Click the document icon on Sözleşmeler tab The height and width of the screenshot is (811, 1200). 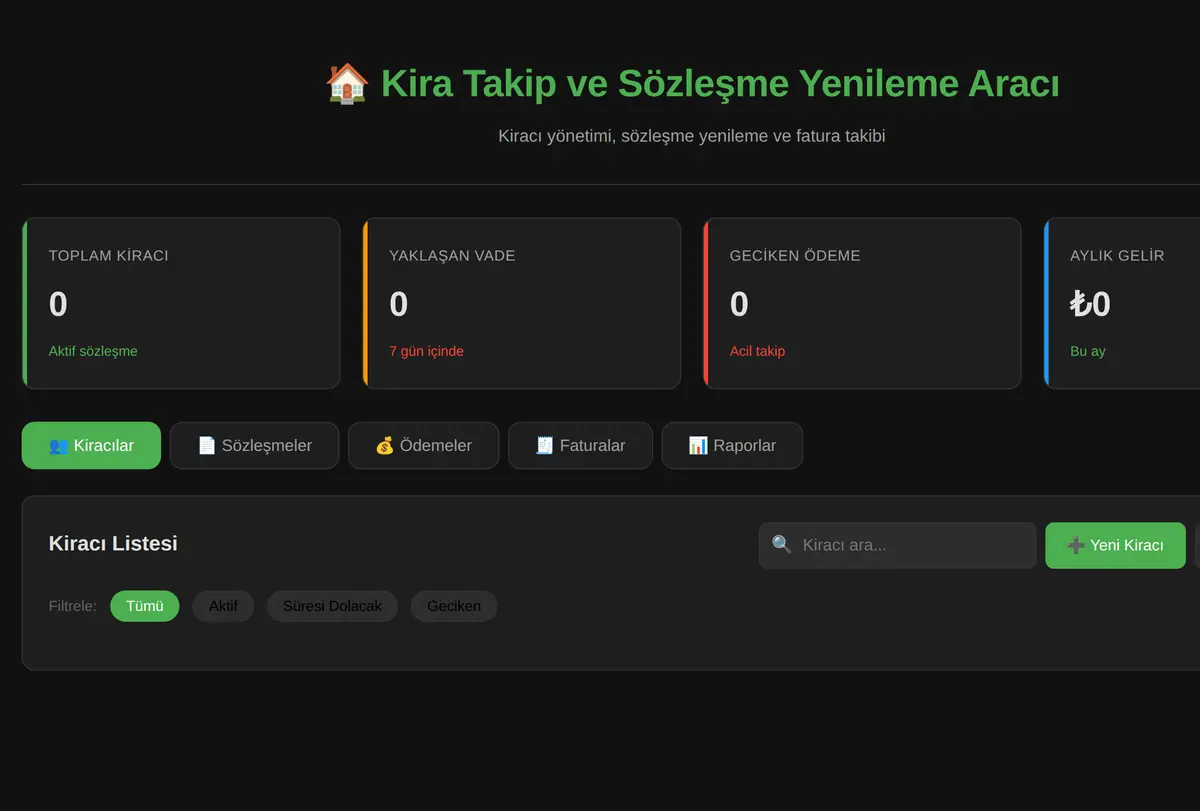(207, 445)
